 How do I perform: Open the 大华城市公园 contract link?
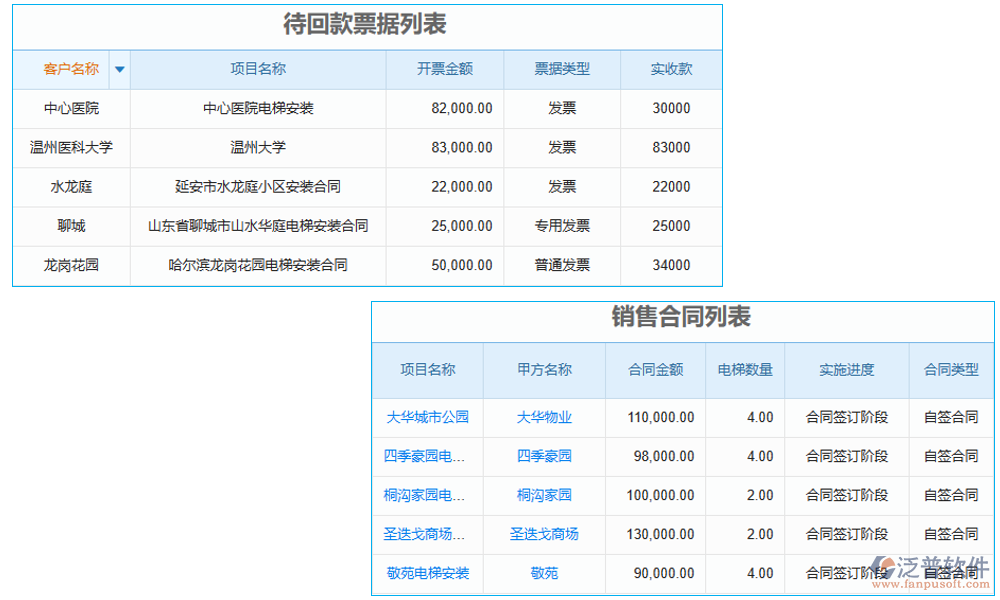point(427,418)
